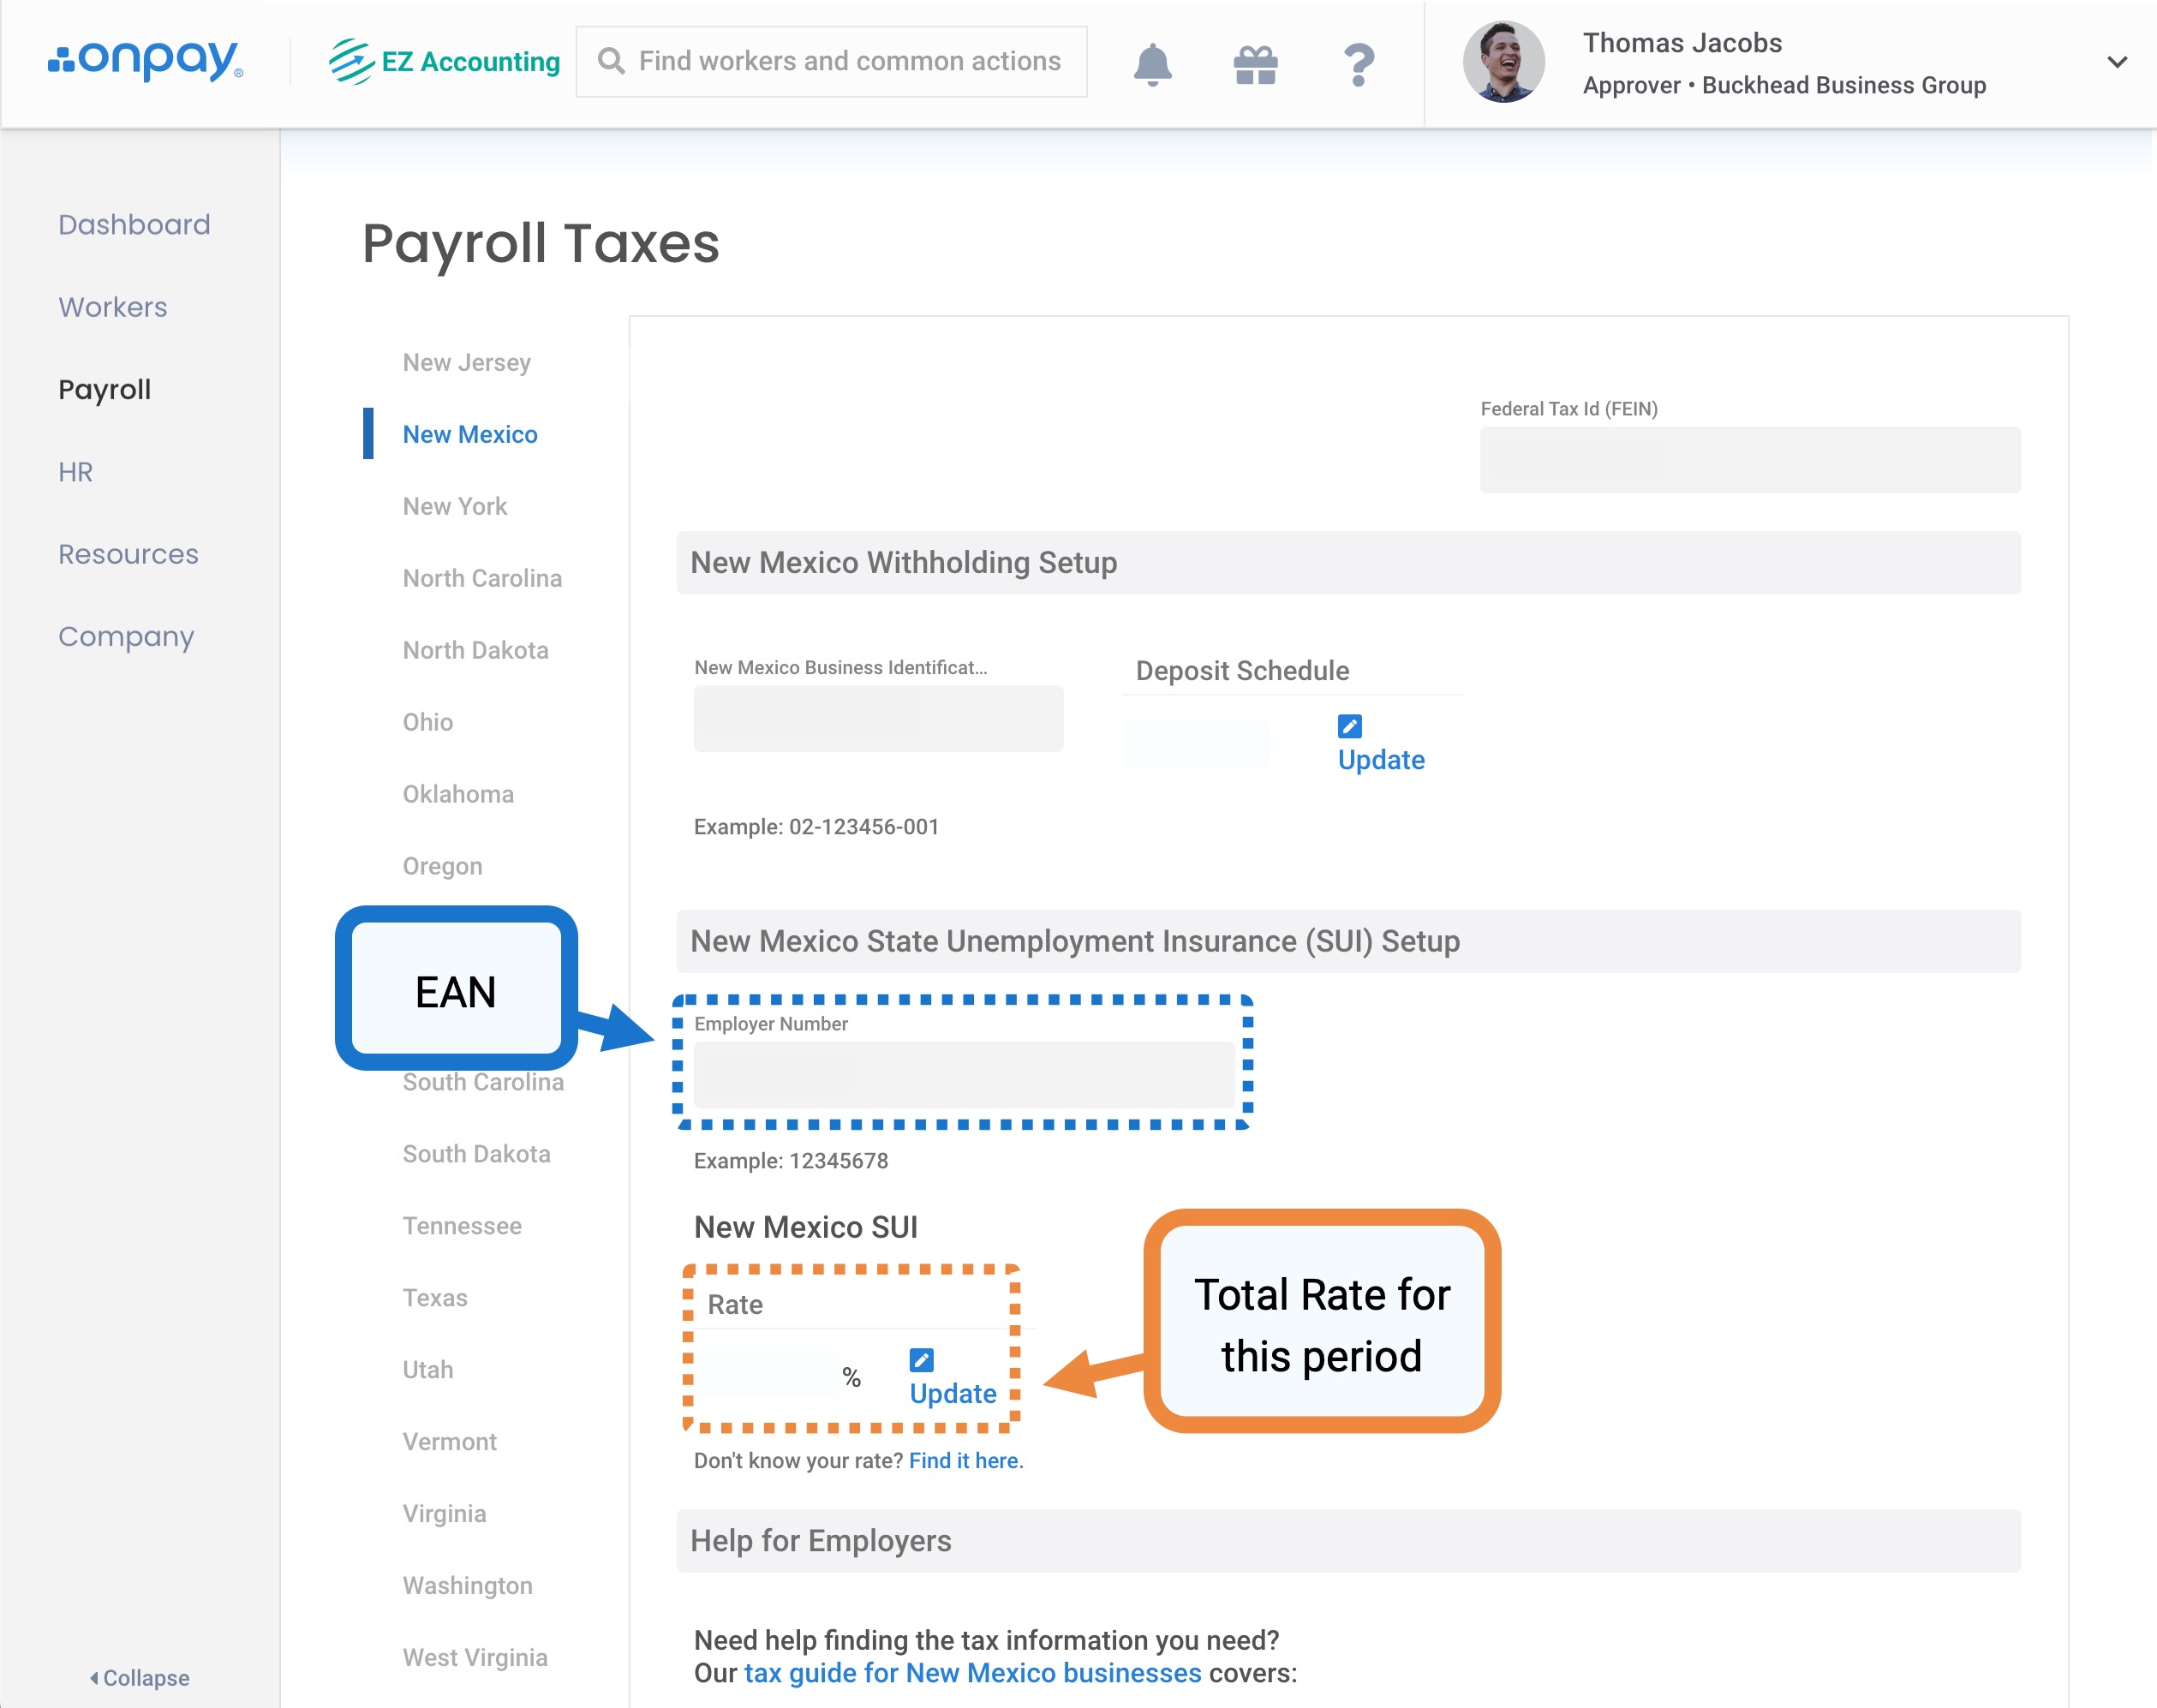The image size is (2157, 1708).
Task: Click the EZ Accounting logo
Action: pyautogui.click(x=444, y=61)
